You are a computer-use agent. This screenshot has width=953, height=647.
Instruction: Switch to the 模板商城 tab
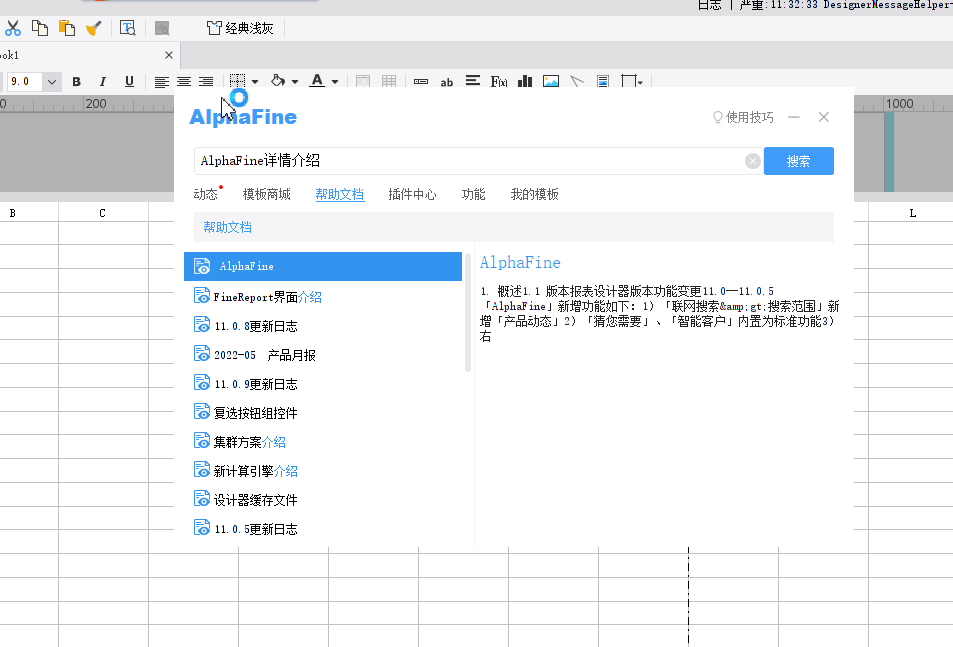coord(266,195)
